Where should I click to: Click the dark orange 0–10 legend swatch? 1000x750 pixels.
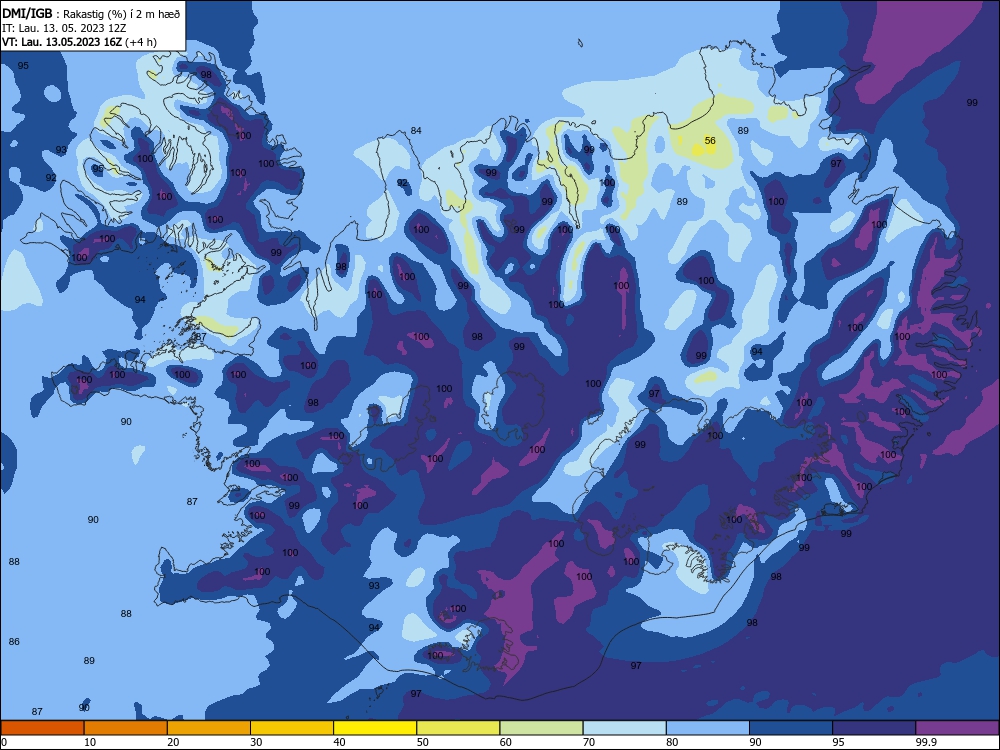coord(42,728)
